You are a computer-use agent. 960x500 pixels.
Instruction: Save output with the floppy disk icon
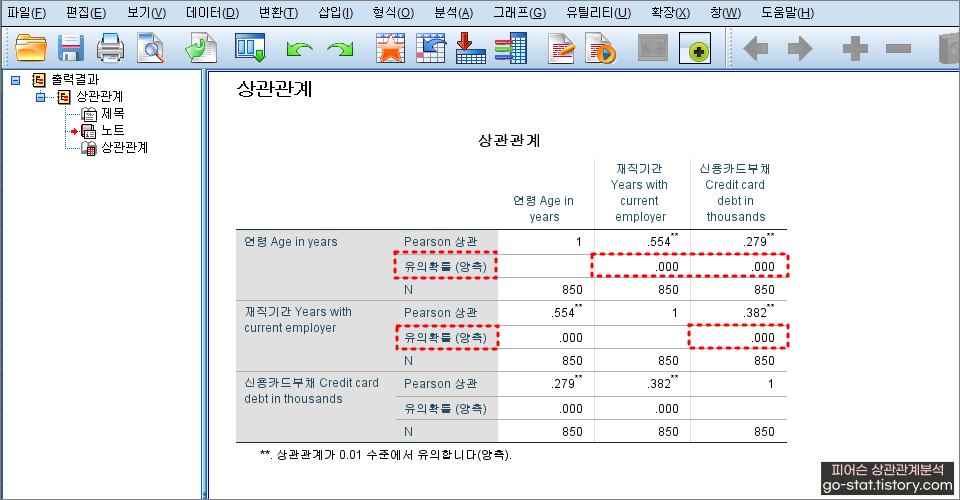point(70,48)
